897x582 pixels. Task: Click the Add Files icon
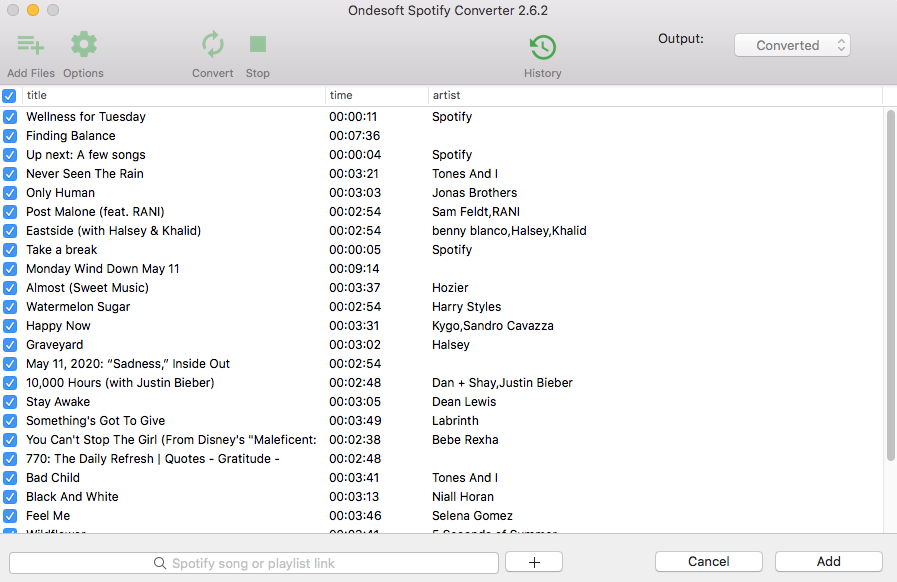tap(31, 45)
